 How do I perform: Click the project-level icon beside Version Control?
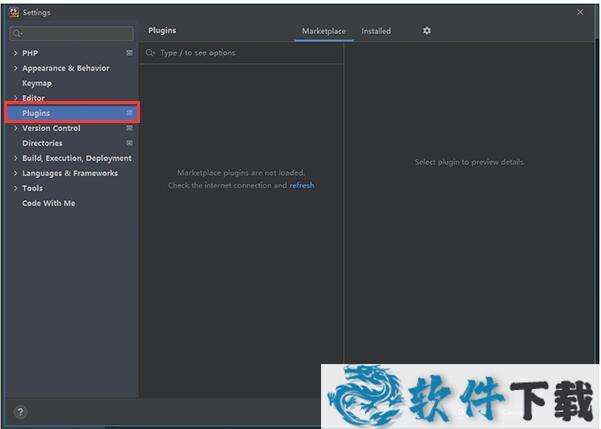tap(129, 128)
